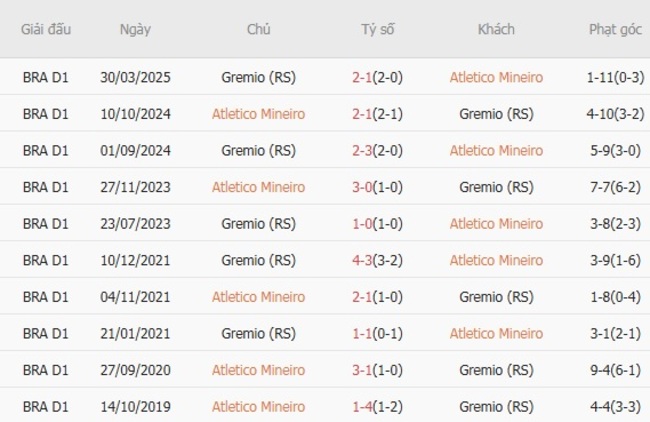Open Atletico Mineiro away team on 21/01/2021
The width and height of the screenshot is (650, 422).
pyautogui.click(x=496, y=333)
